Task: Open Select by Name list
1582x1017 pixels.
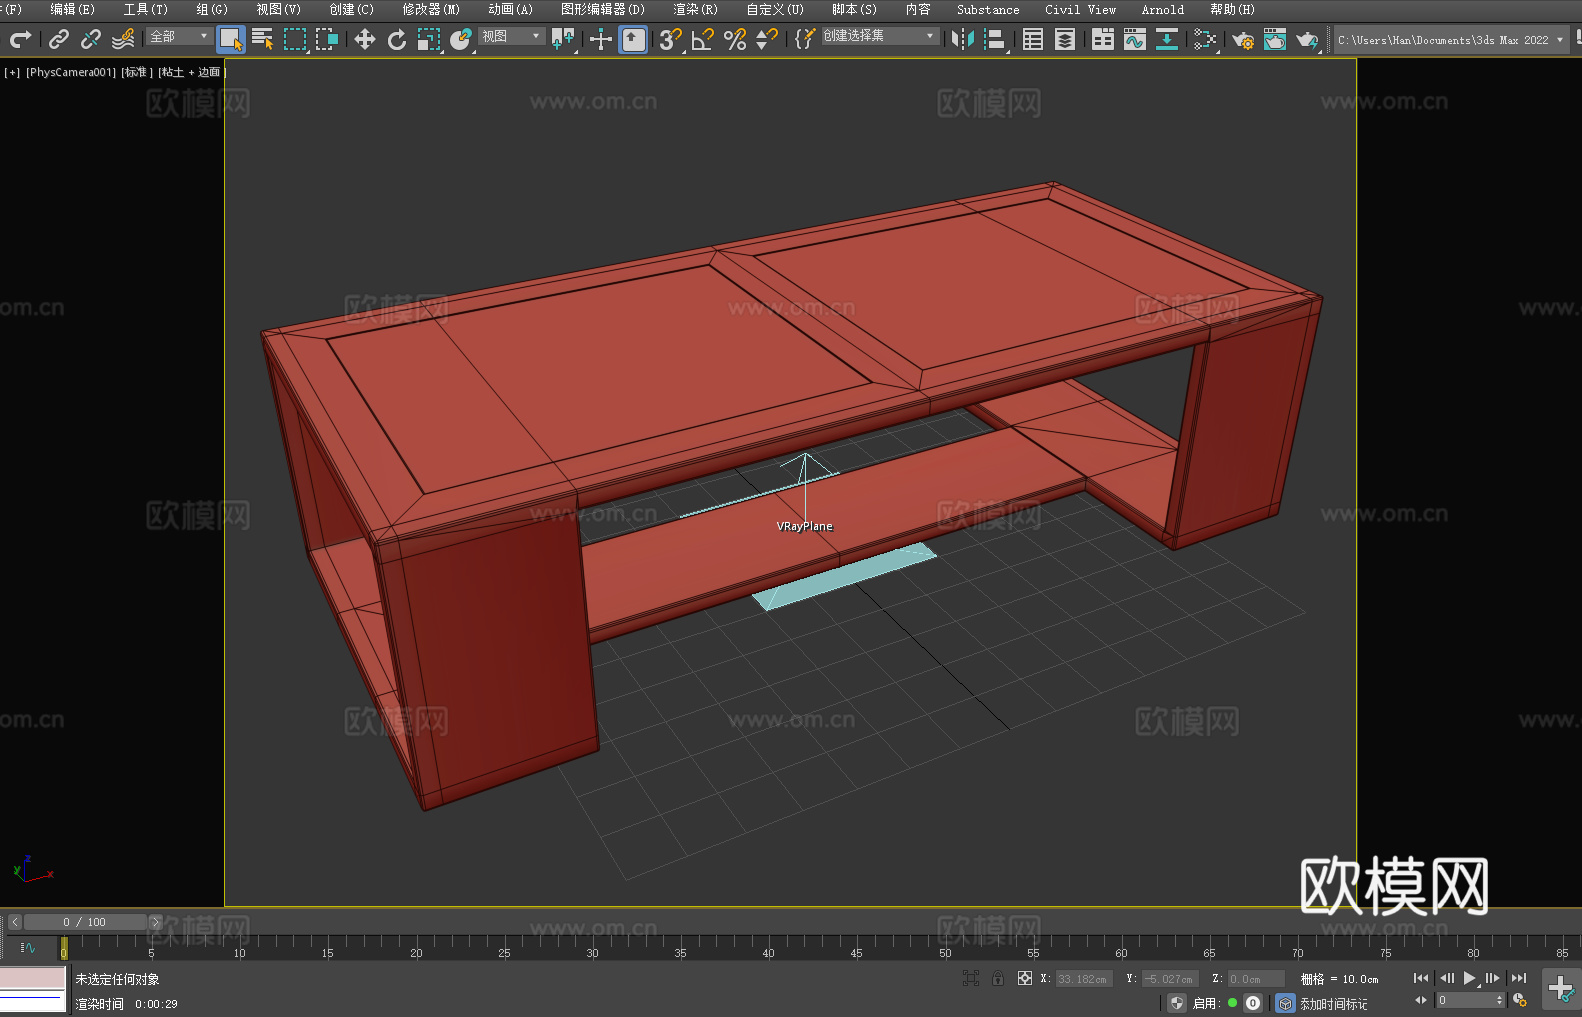Action: tap(263, 39)
